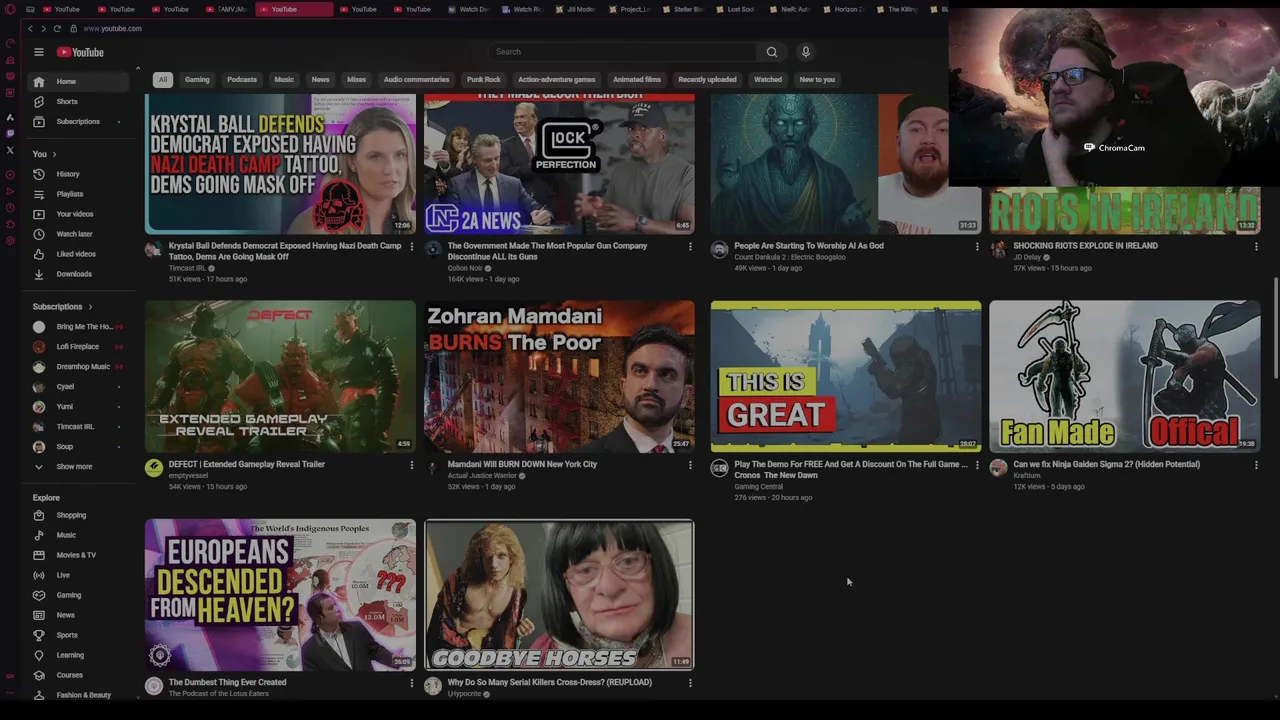
Task: Expand the Subscriptions section chevron
Action: point(90,307)
